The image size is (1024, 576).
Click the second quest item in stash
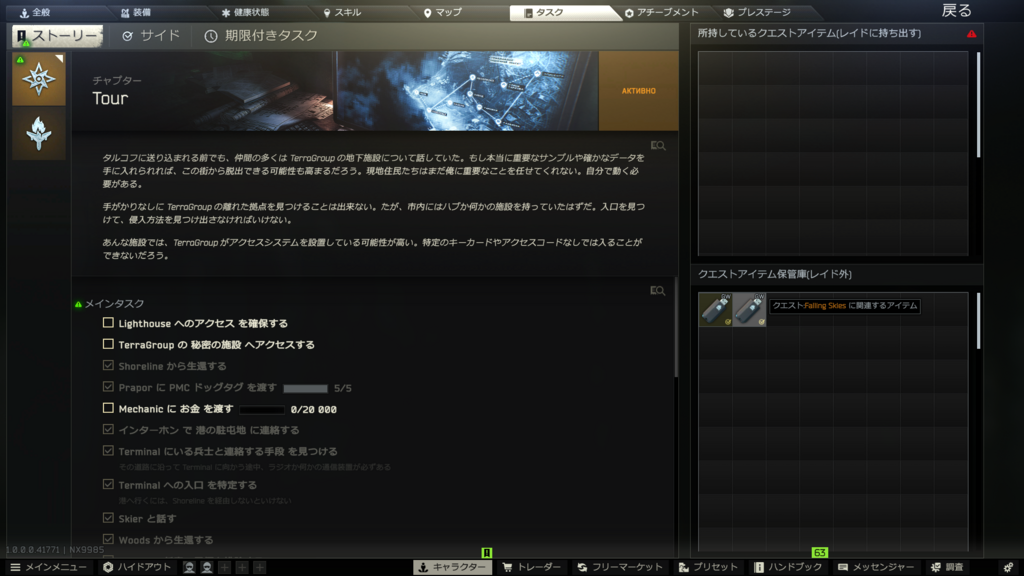click(749, 309)
